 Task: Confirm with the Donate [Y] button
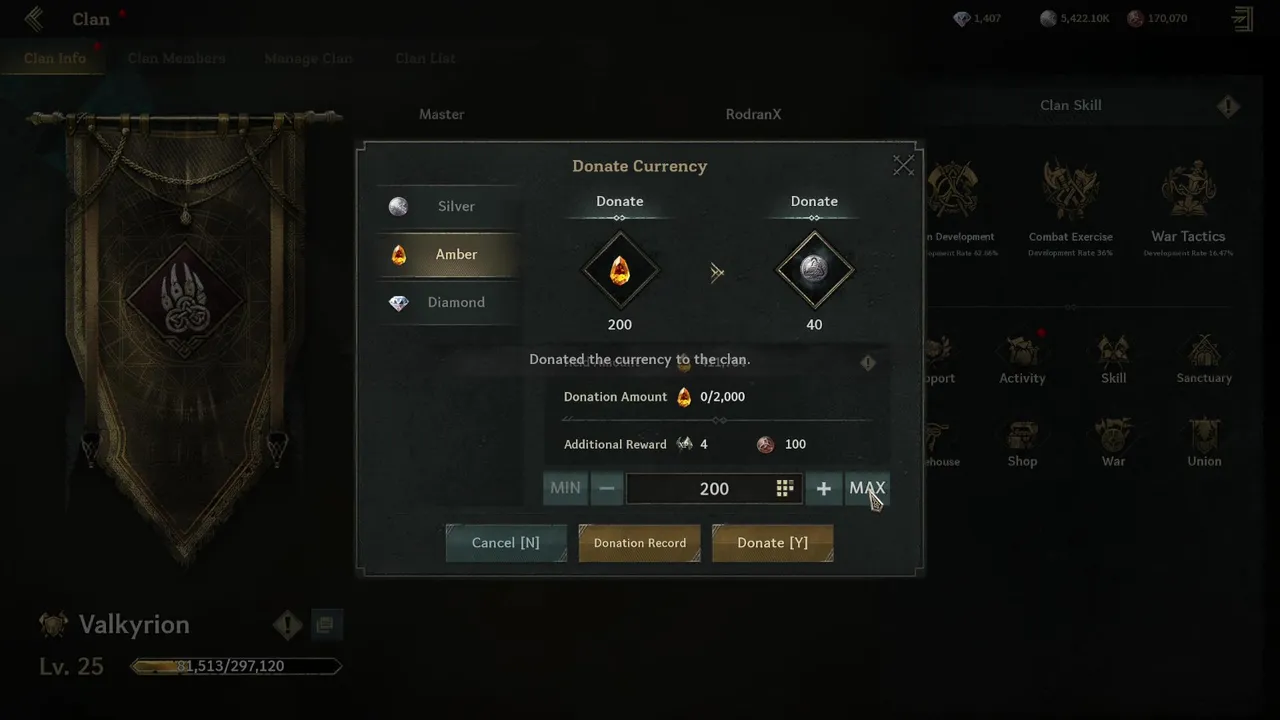tap(773, 542)
